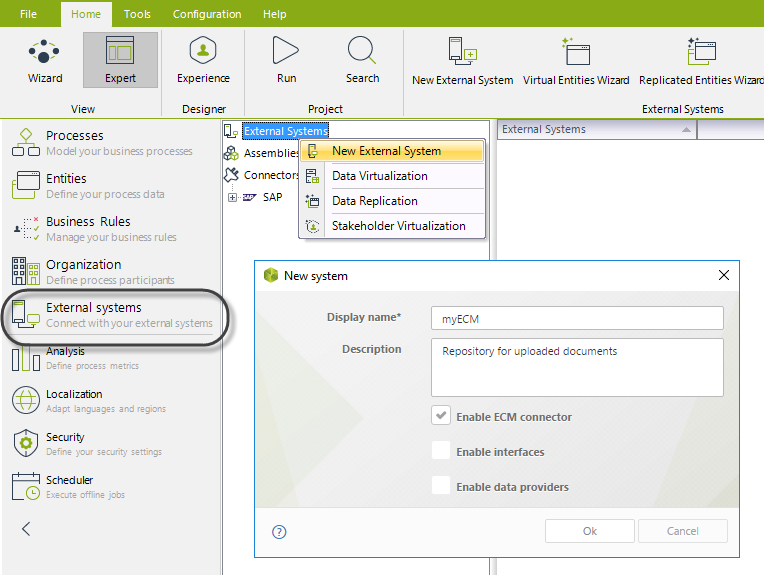Select the Expert view button
This screenshot has width=764, height=575.
120,60
